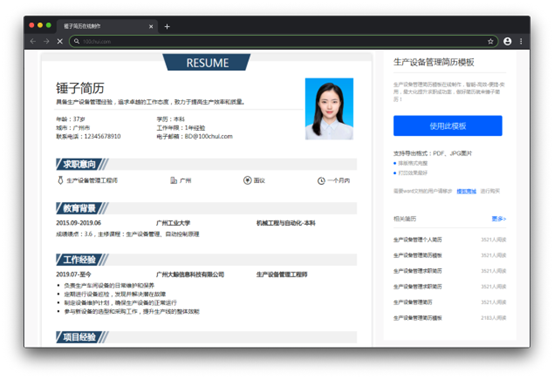Open the first related resume 生产设备管理个人简历
This screenshot has height=379, width=554.
(x=418, y=239)
